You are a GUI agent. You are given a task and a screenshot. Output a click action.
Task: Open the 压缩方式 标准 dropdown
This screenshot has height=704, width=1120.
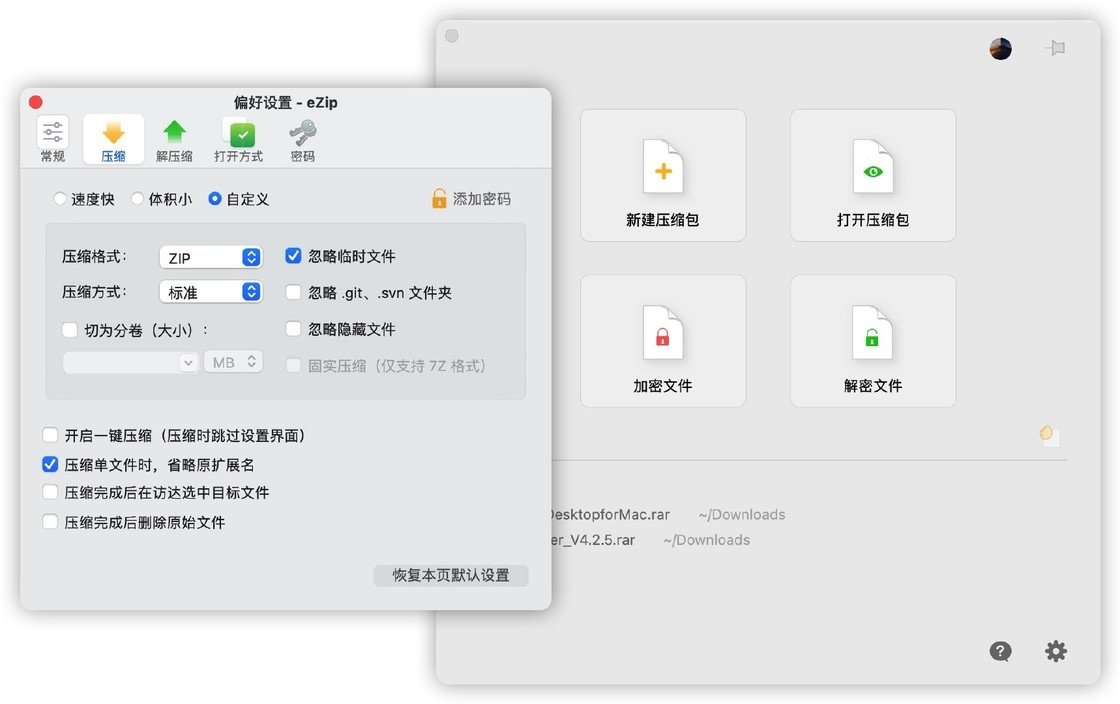(x=211, y=292)
